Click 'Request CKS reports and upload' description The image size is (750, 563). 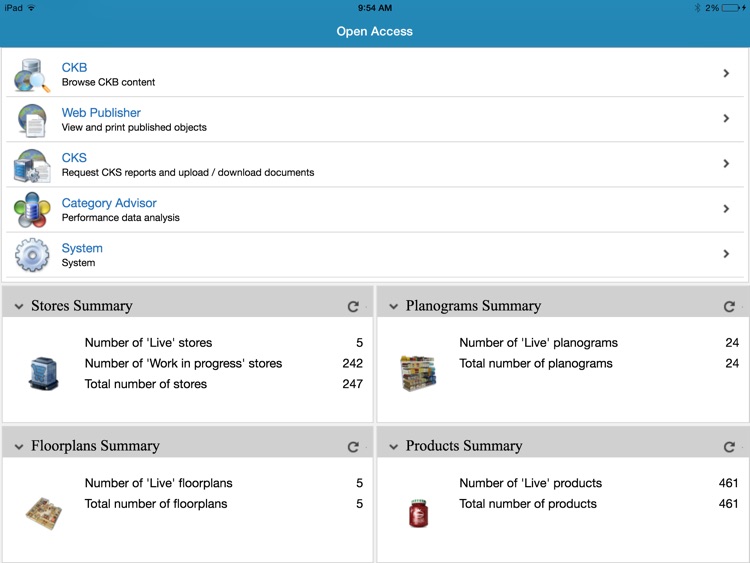click(x=188, y=172)
